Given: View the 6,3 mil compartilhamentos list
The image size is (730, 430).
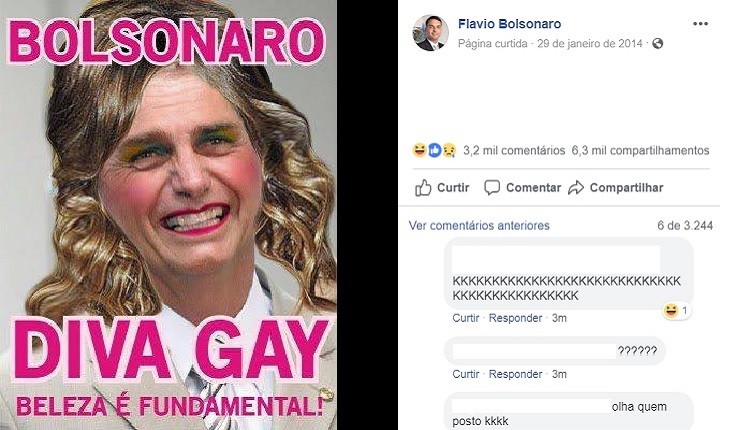Looking at the screenshot, I should 641,151.
